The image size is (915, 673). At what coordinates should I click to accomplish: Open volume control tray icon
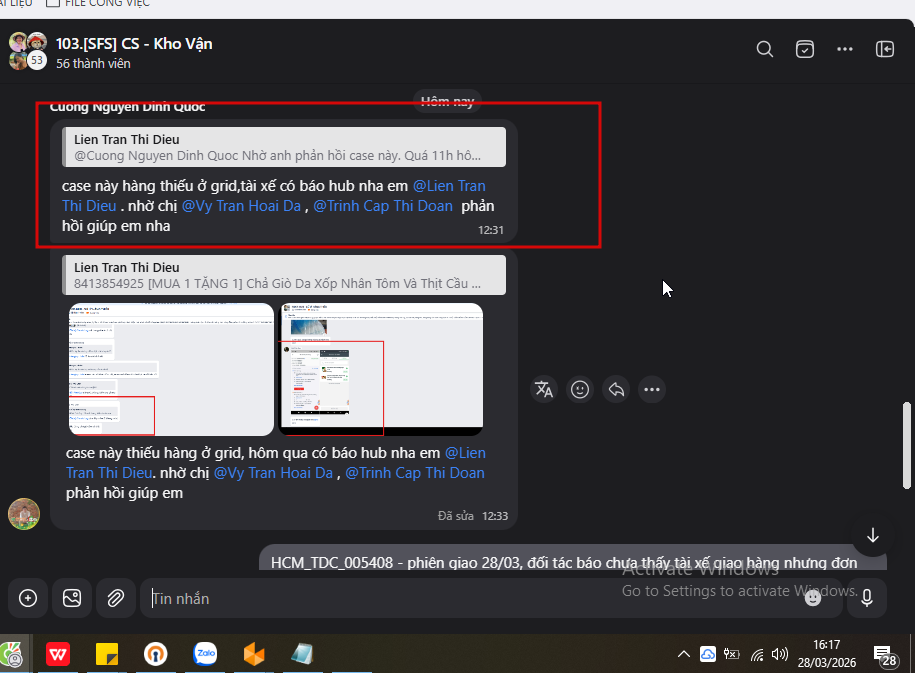(x=780, y=654)
